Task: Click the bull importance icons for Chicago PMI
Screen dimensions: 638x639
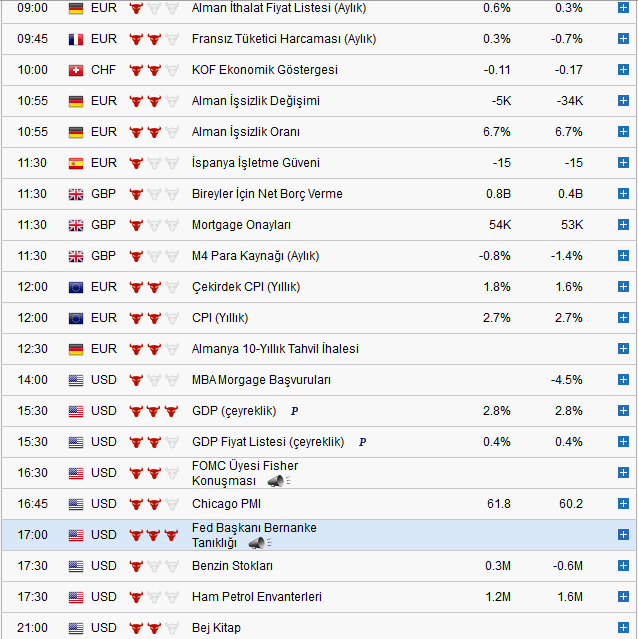Action: (x=154, y=504)
